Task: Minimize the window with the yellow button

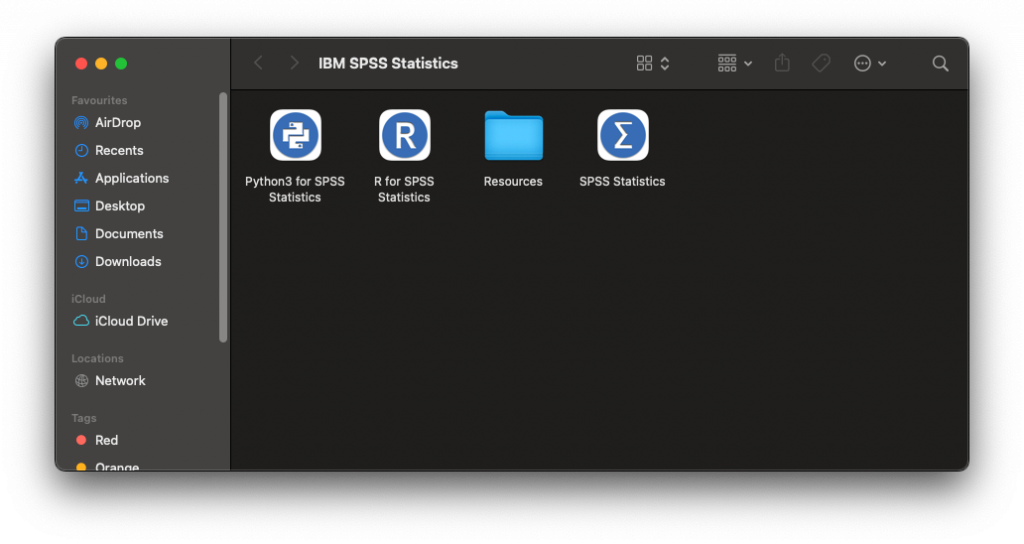Action: point(101,63)
